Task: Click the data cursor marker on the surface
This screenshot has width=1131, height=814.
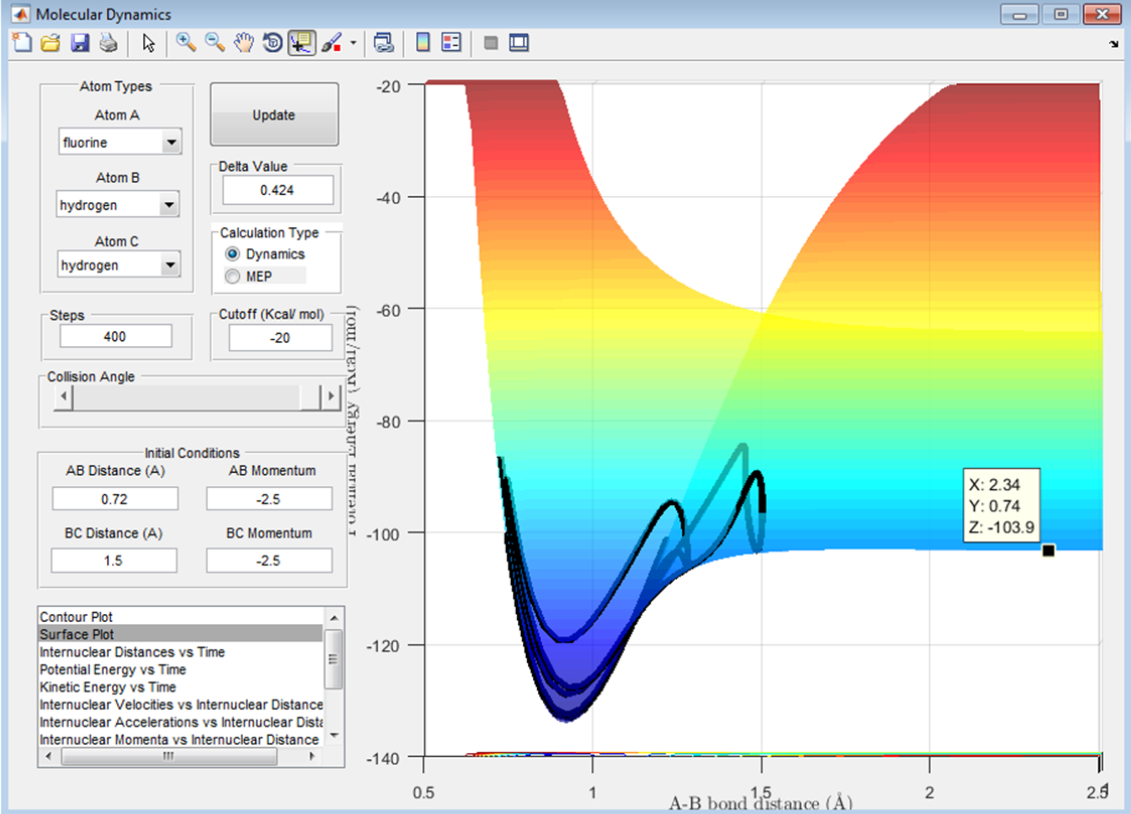Action: pos(1049,551)
